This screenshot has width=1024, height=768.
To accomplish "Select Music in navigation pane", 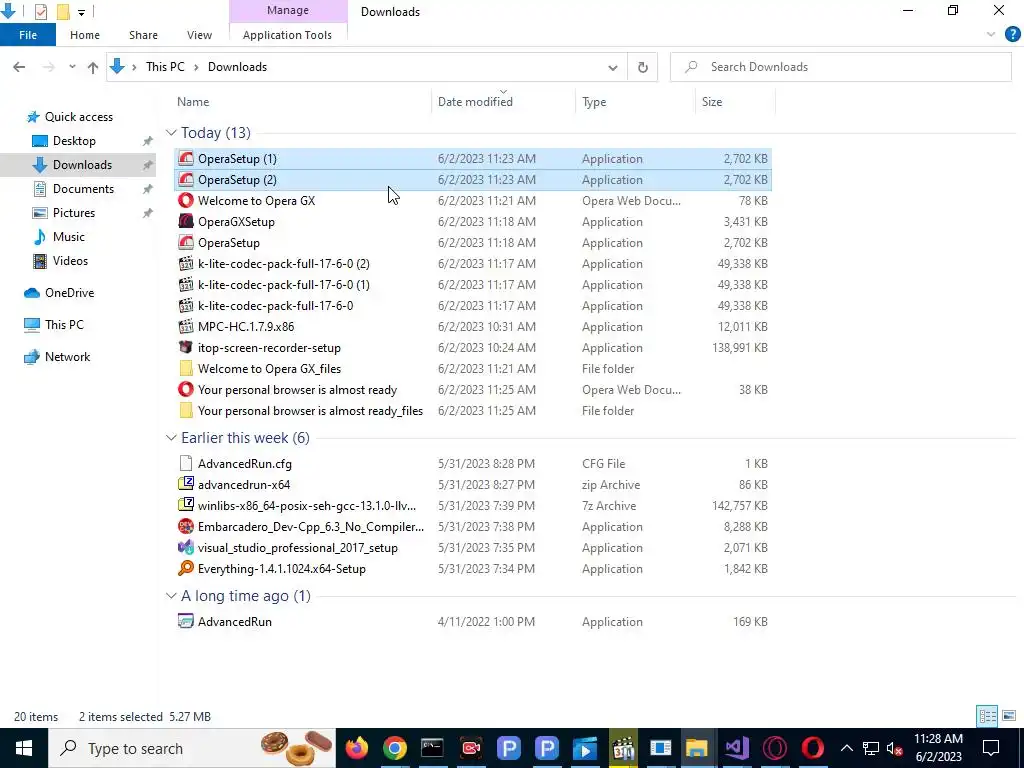I will 69,236.
